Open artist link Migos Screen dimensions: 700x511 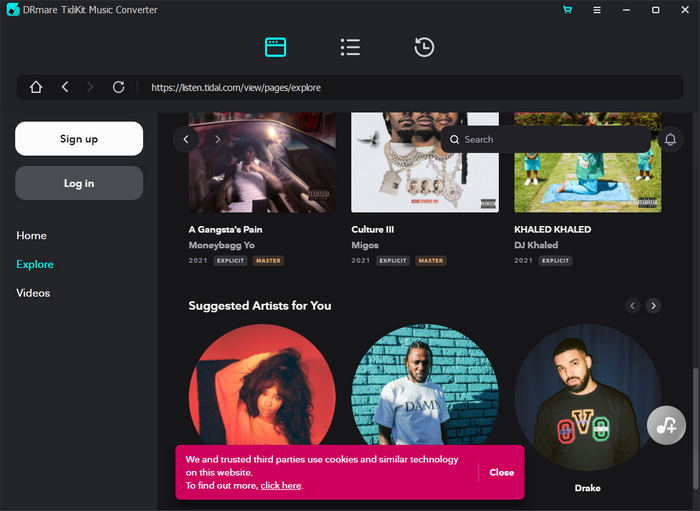point(365,245)
